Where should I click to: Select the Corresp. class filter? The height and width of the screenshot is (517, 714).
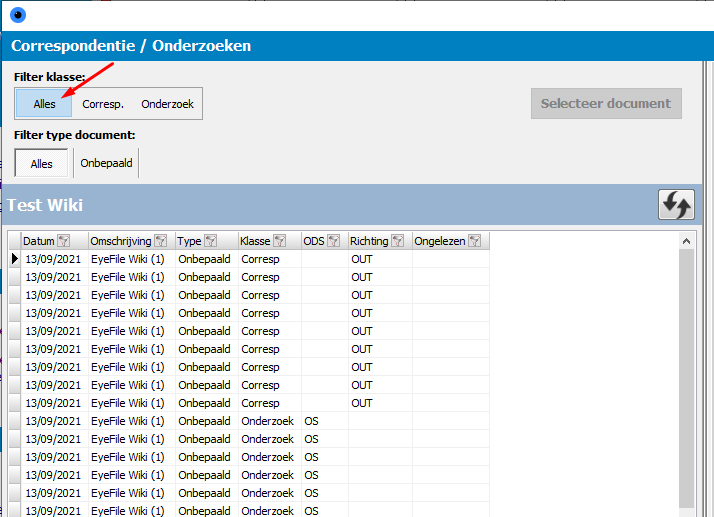(x=103, y=104)
